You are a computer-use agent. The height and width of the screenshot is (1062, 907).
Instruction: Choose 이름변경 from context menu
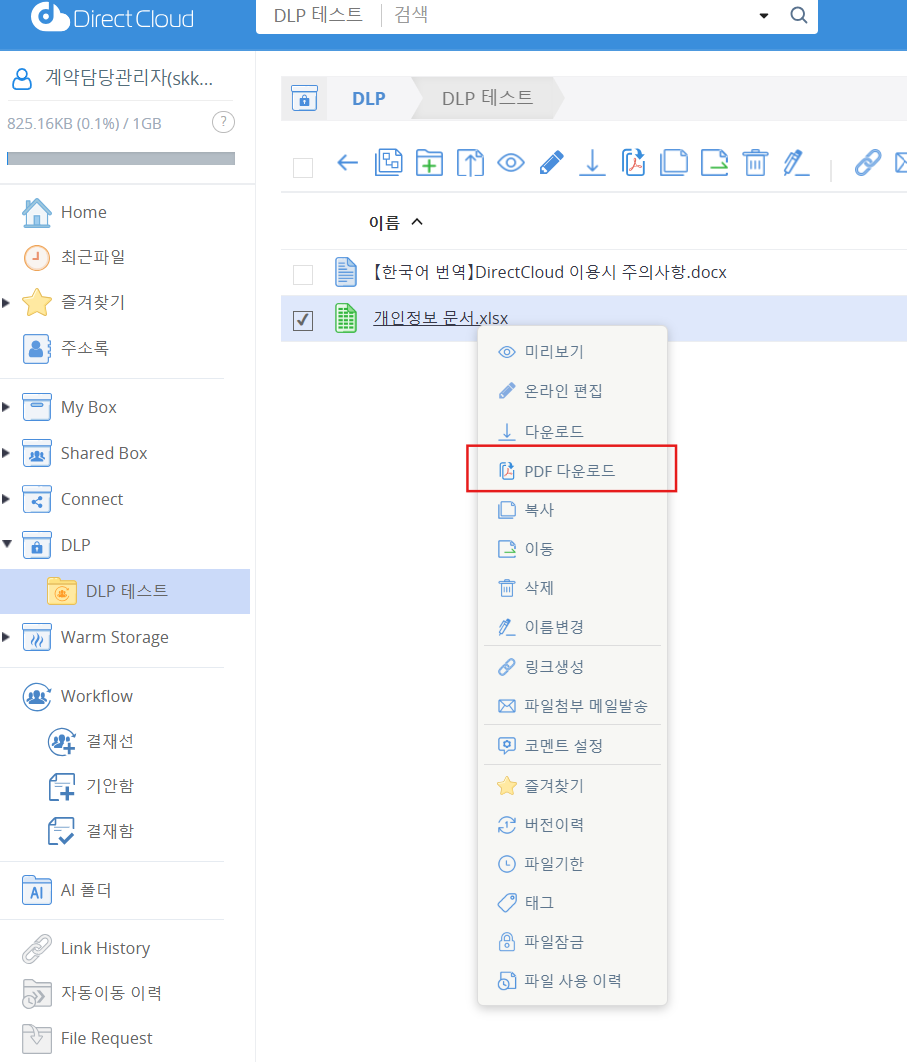(x=572, y=627)
